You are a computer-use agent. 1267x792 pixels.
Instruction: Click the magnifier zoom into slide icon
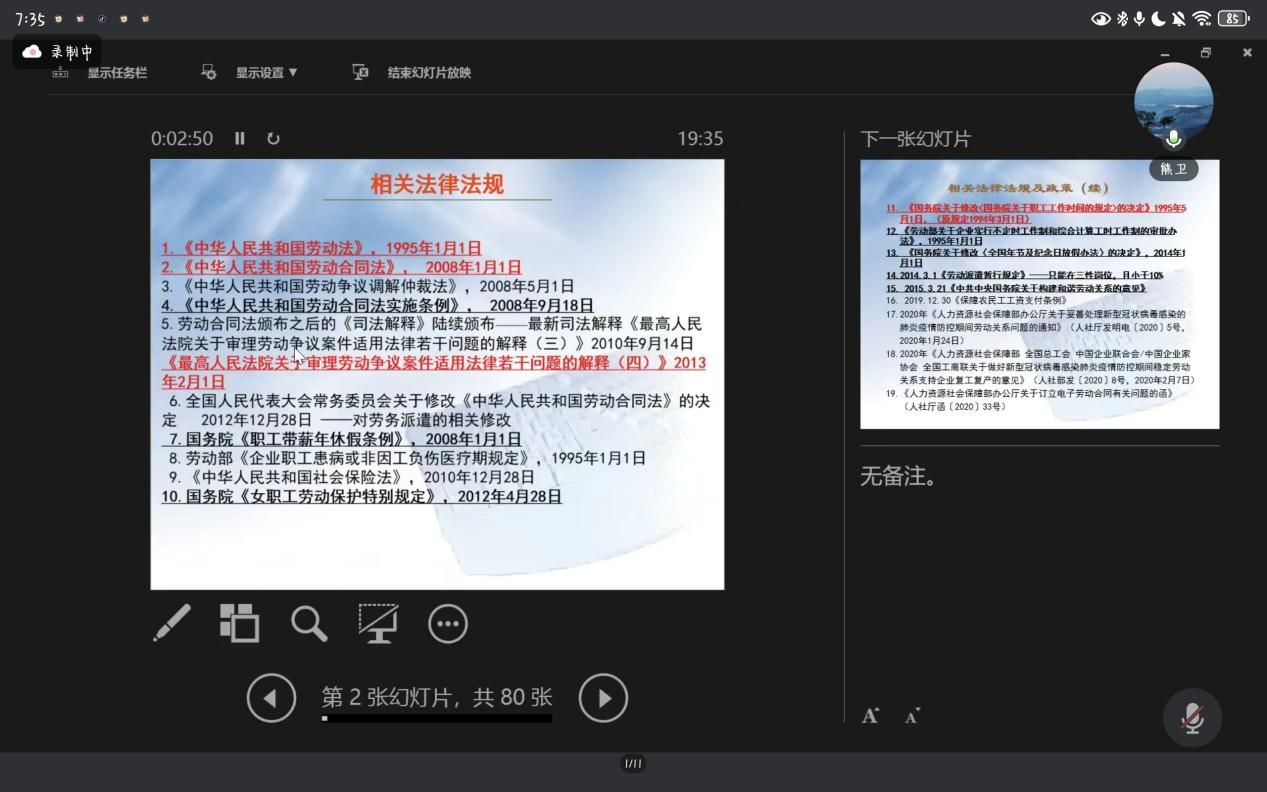(309, 623)
